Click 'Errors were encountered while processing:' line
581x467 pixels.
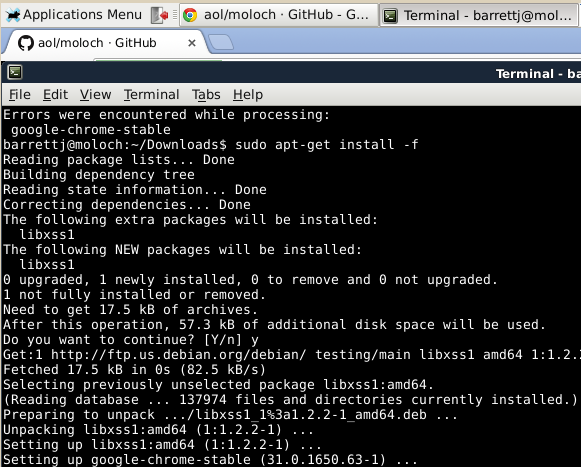(x=166, y=115)
